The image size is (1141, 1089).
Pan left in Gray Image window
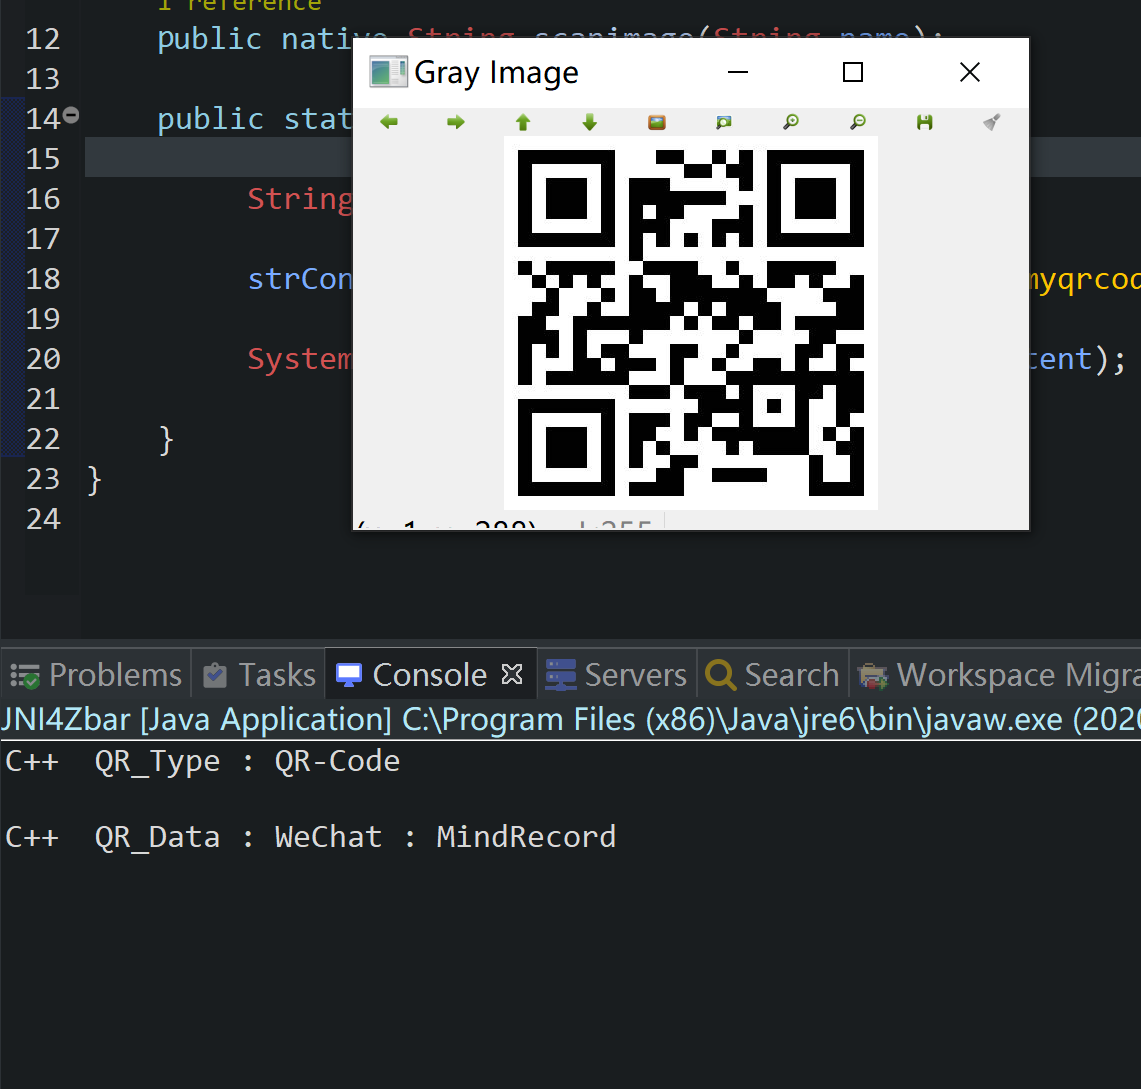click(389, 122)
